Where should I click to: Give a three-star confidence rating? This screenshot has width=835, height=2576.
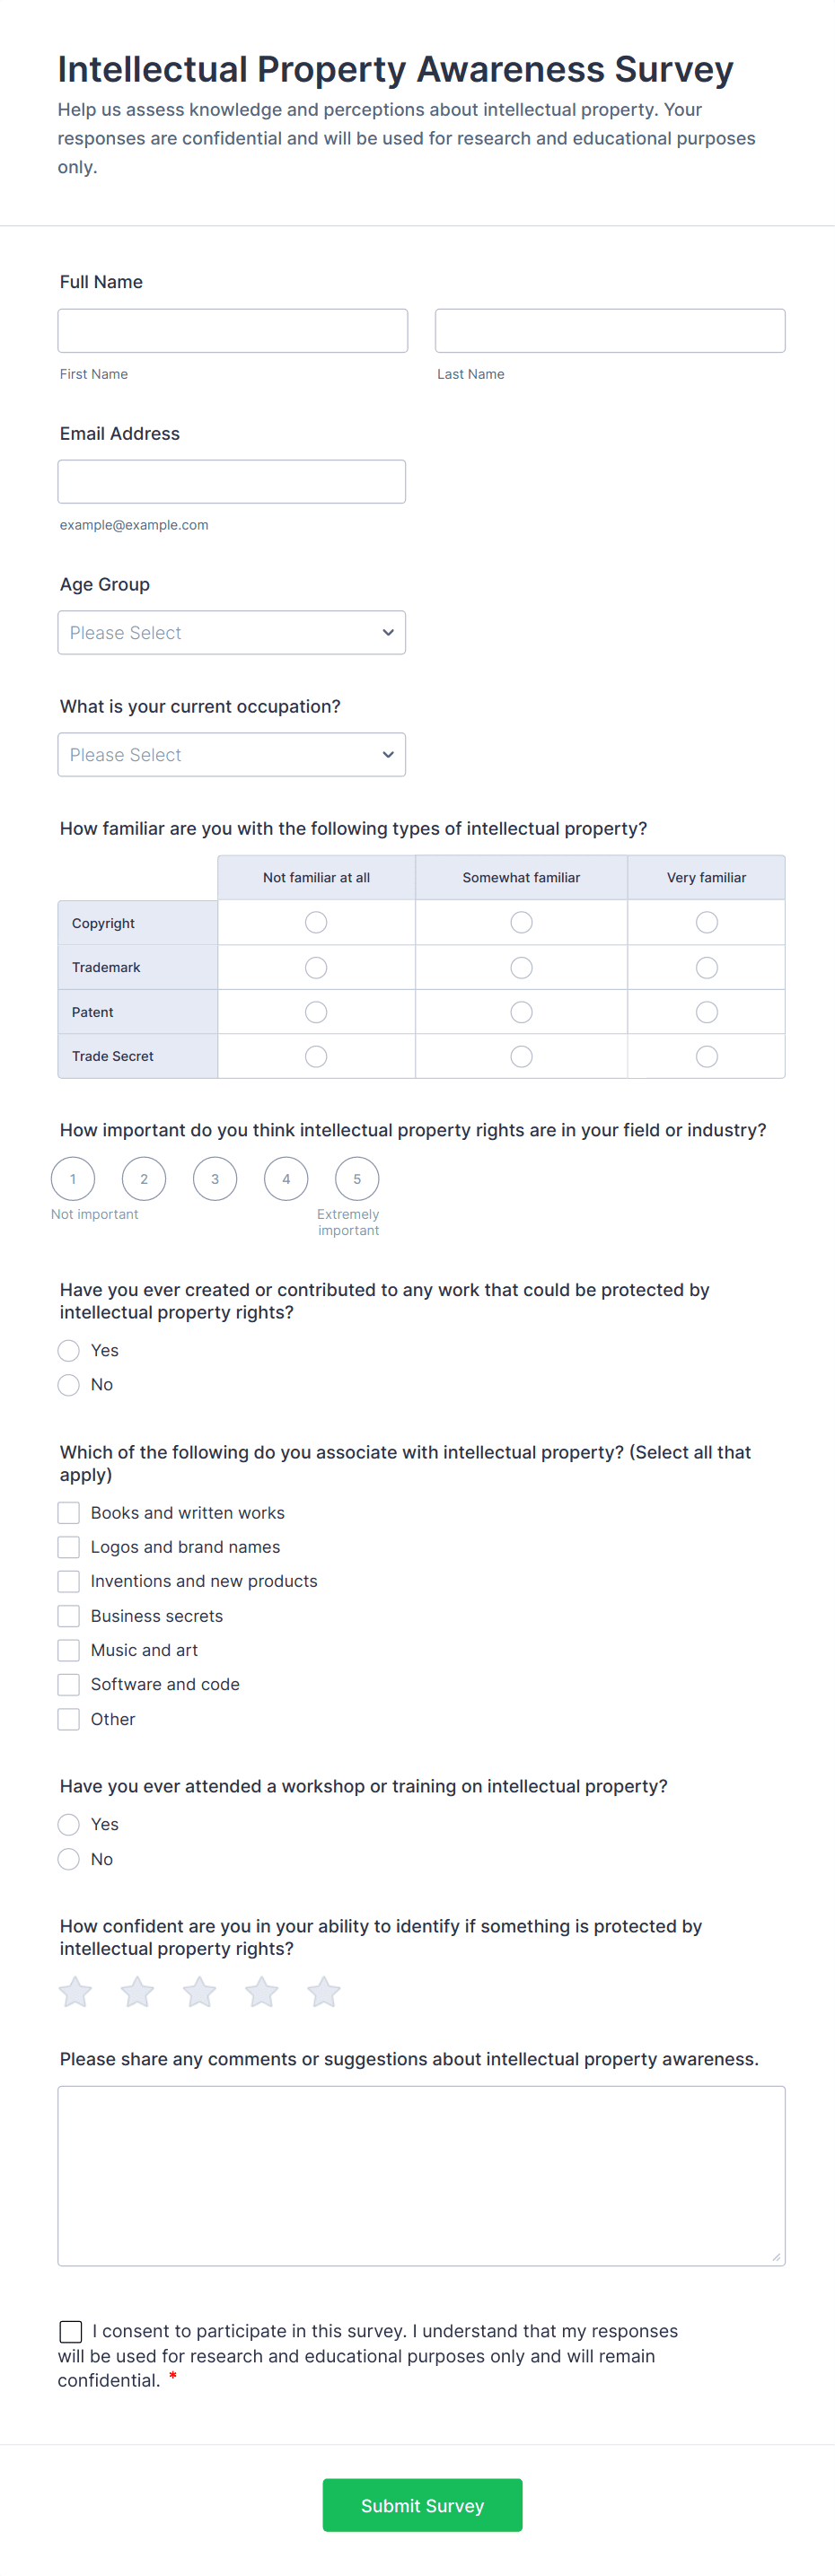(x=199, y=1991)
